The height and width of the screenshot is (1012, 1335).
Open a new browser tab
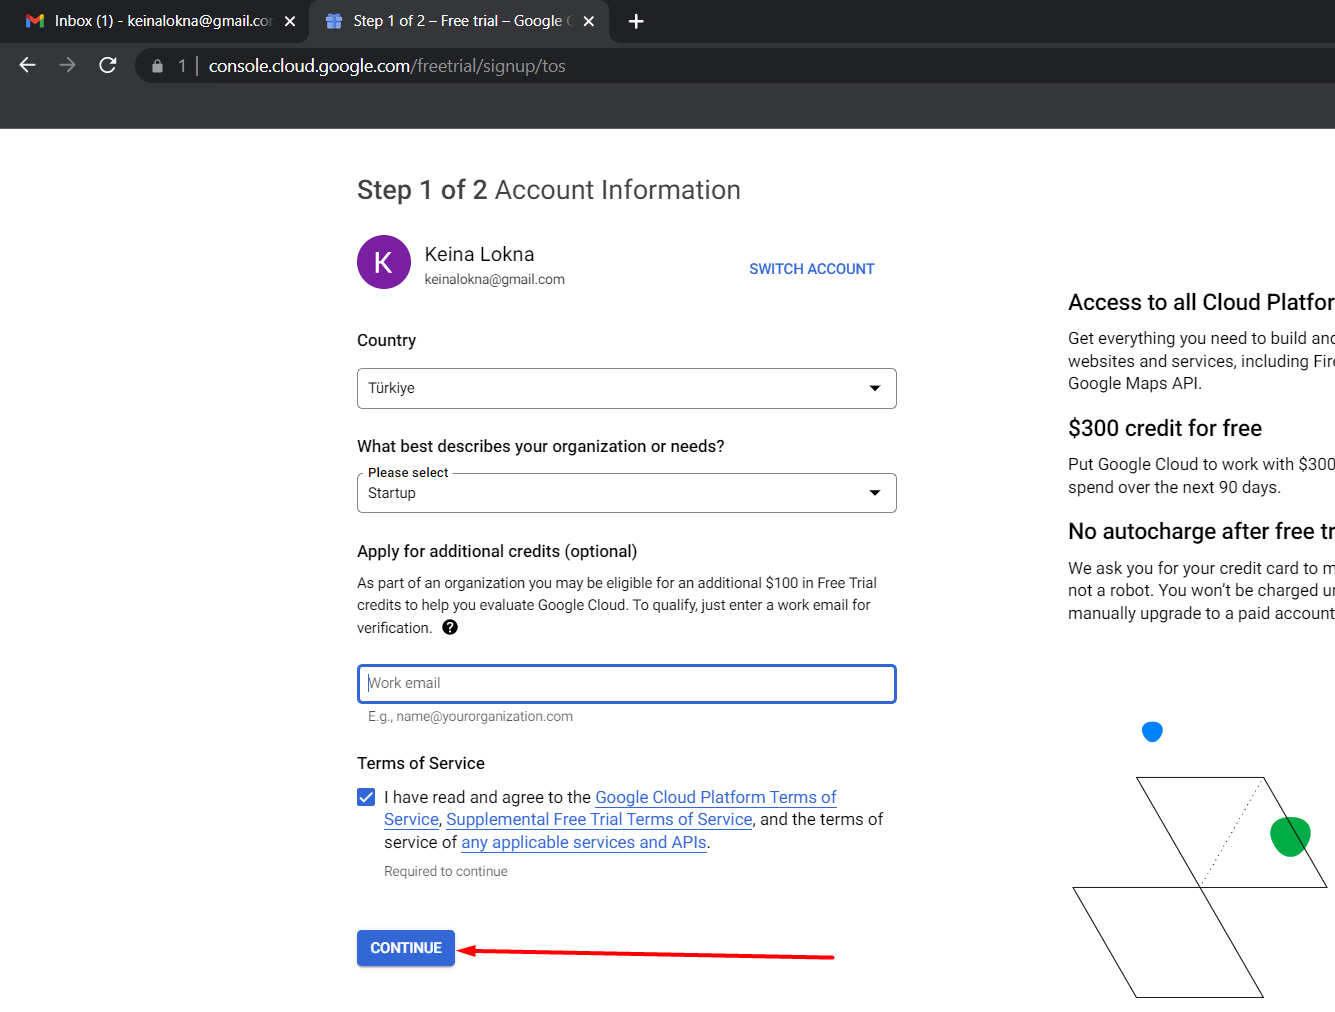tap(636, 21)
